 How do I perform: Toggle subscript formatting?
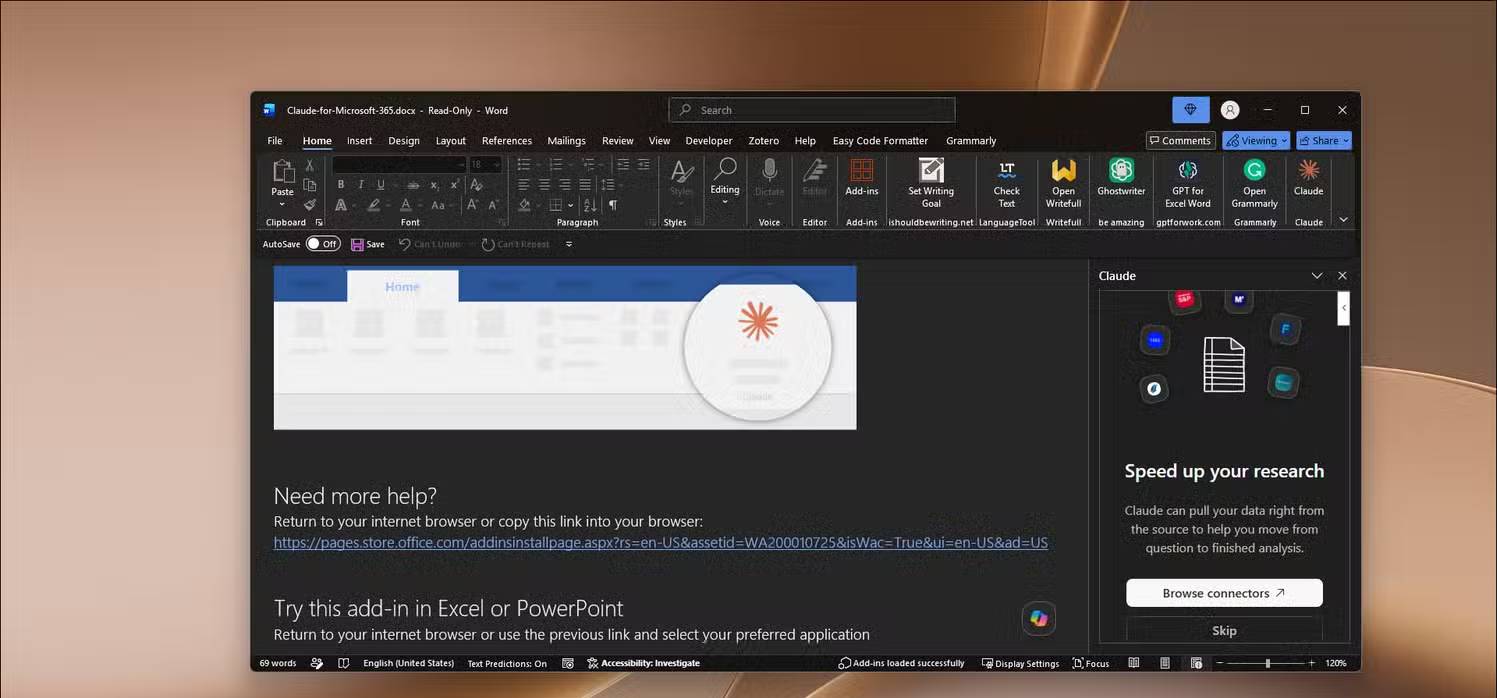(x=435, y=185)
